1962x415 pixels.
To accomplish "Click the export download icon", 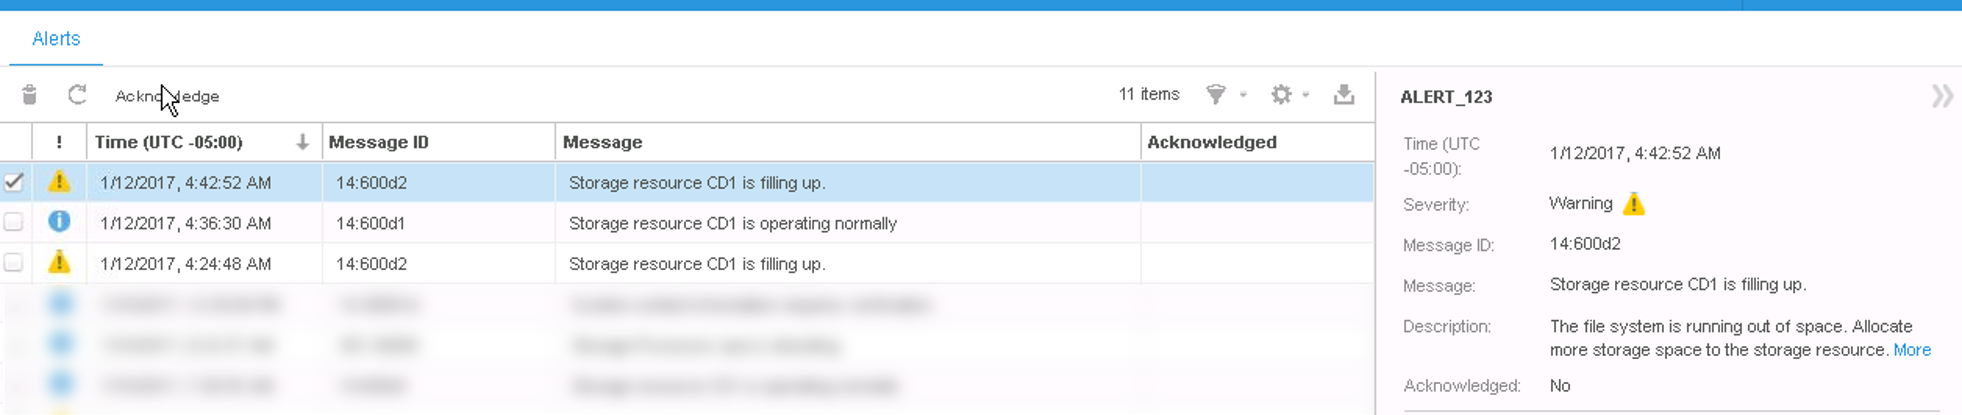I will point(1344,95).
